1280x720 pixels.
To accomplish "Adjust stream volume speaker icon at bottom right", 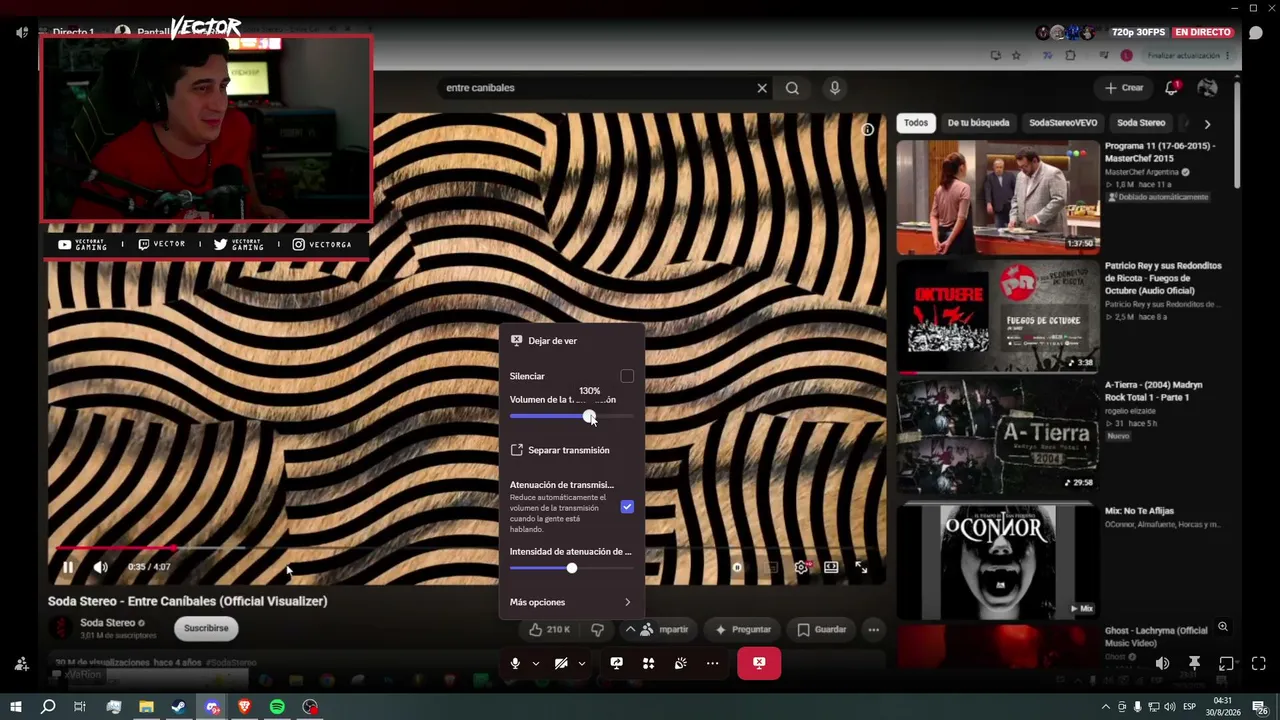I will tap(1162, 663).
